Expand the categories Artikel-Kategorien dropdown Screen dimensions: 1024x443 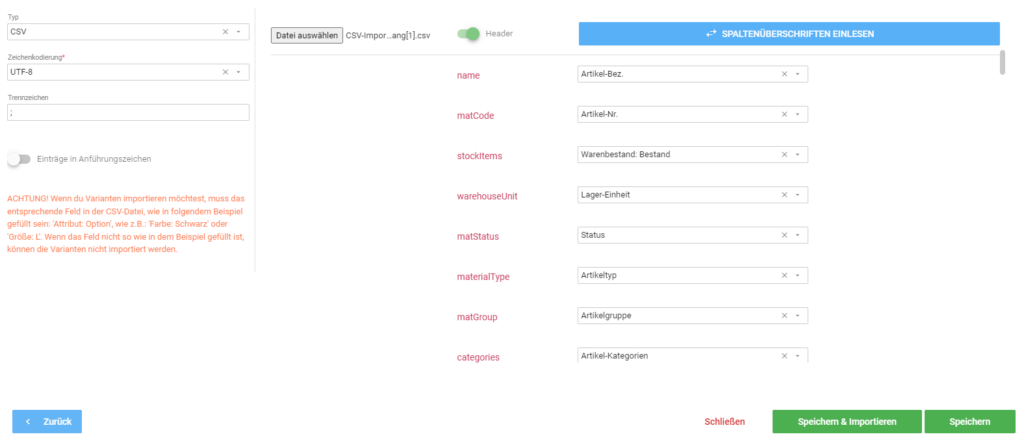797,356
